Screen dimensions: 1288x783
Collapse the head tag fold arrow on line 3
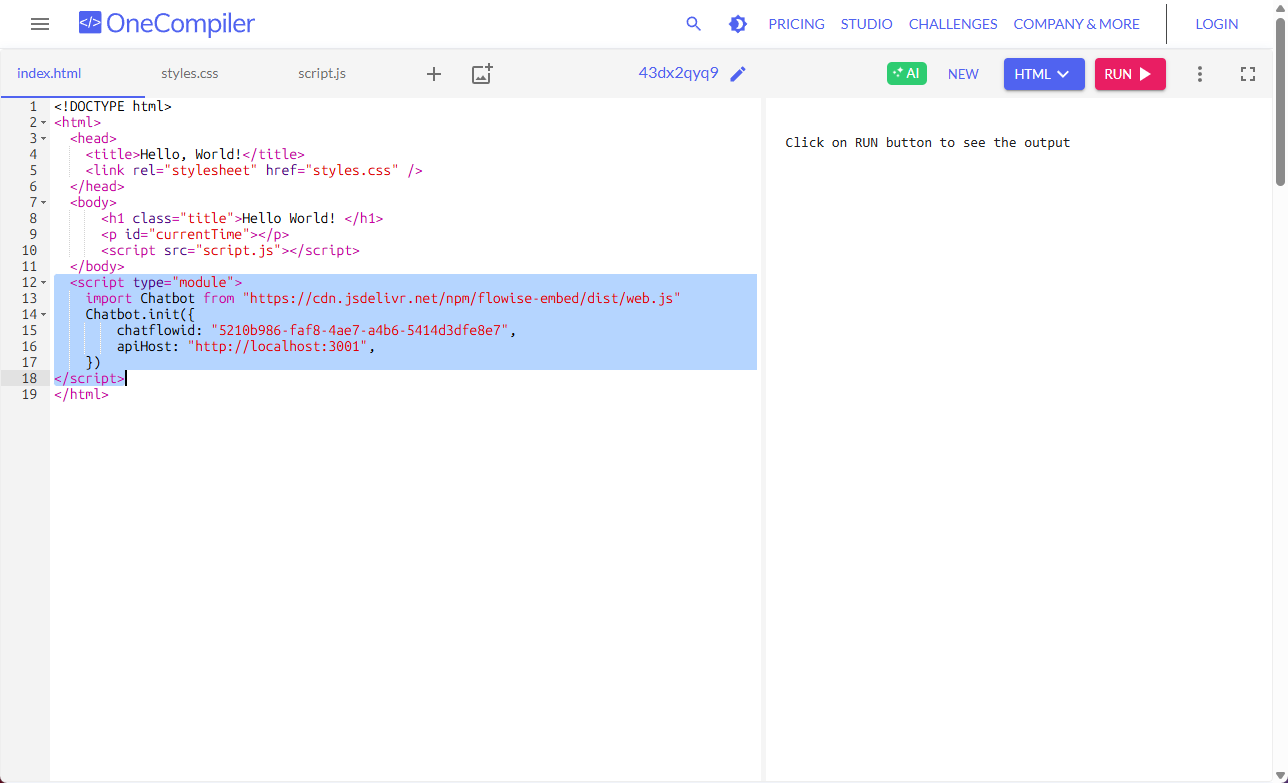tap(44, 138)
